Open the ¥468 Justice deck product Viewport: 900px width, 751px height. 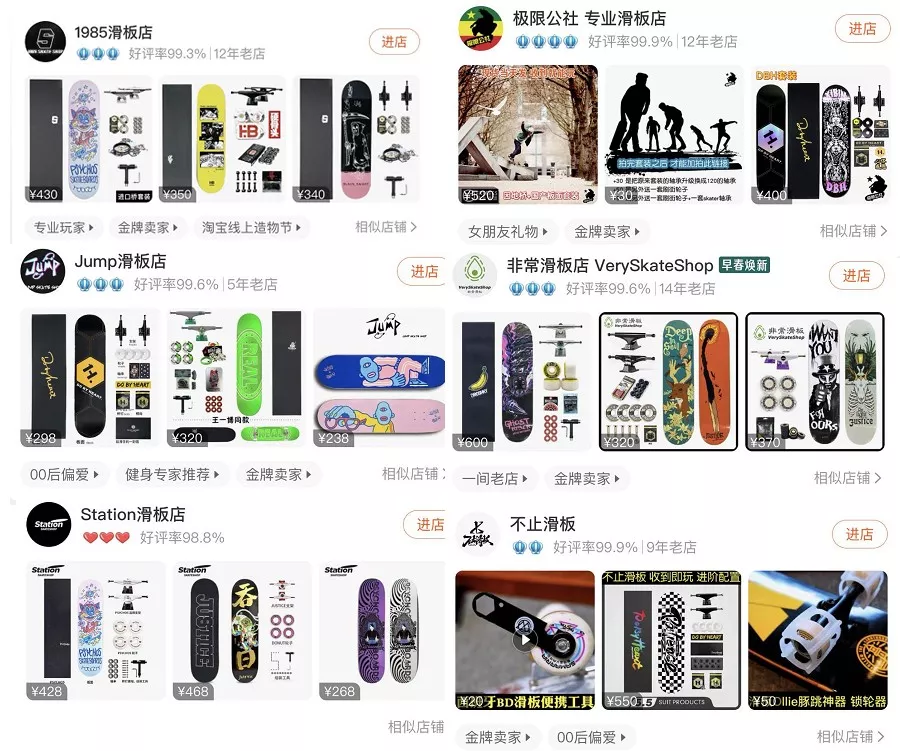(242, 630)
